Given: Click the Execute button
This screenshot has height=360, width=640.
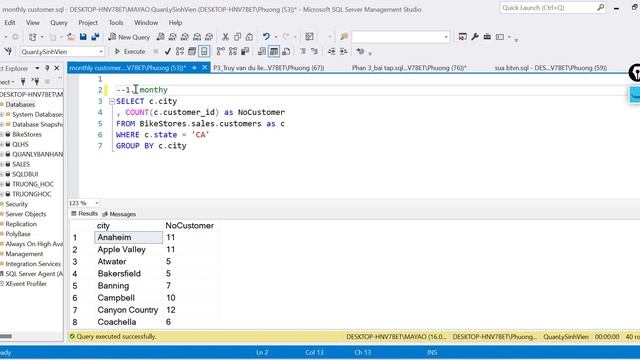Looking at the screenshot, I should (x=130, y=51).
